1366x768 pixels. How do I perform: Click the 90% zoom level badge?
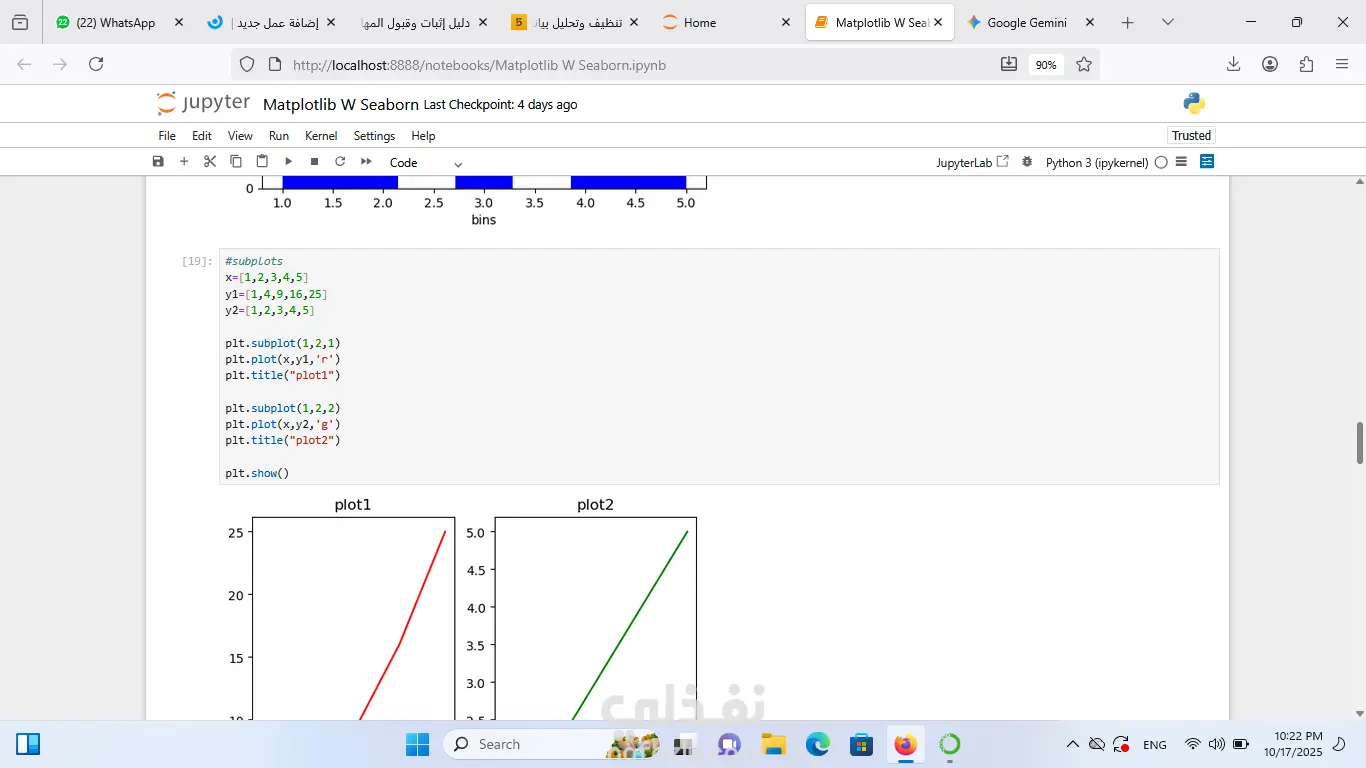(x=1046, y=65)
